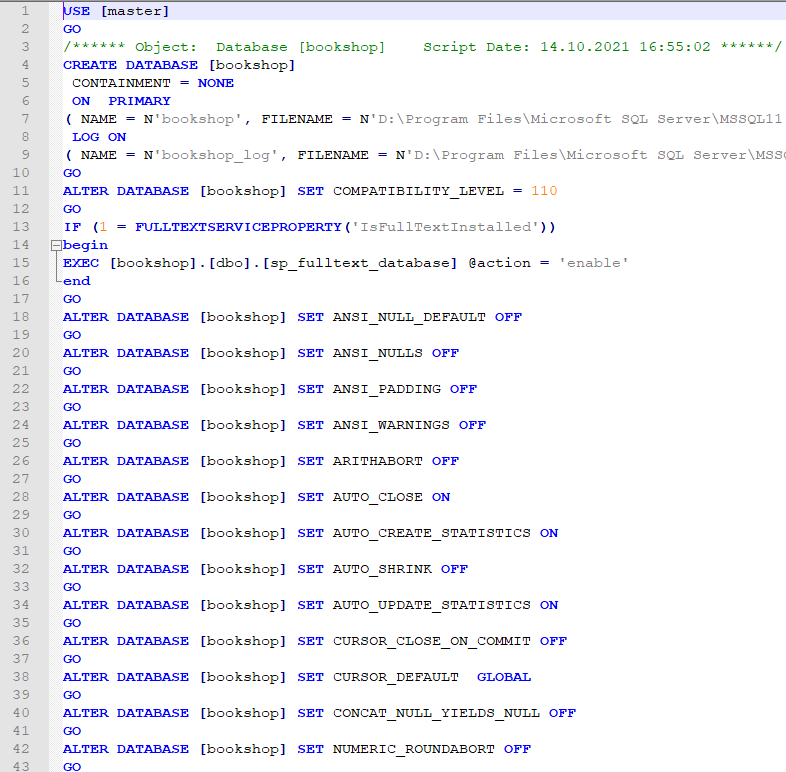
Task: Click the N'bookshop' name string
Action: (x=193, y=119)
